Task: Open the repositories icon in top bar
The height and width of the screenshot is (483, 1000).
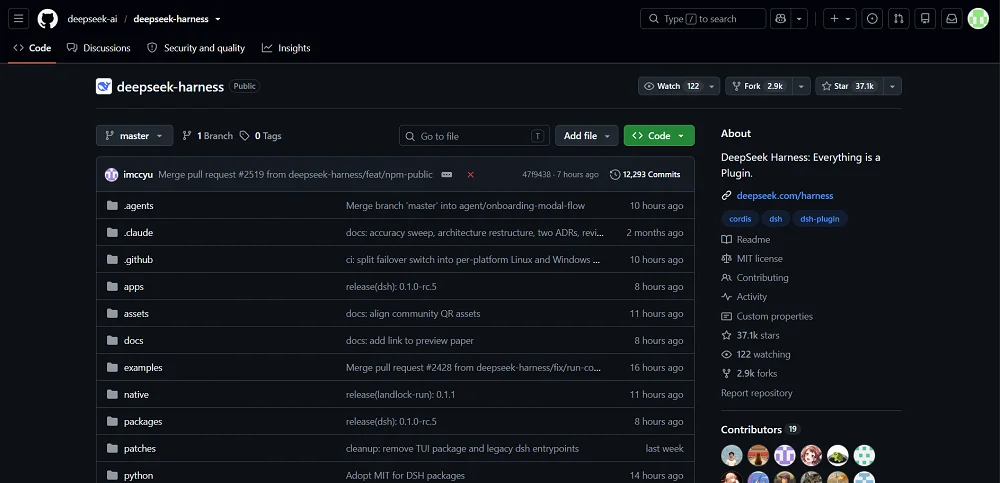Action: pos(925,19)
